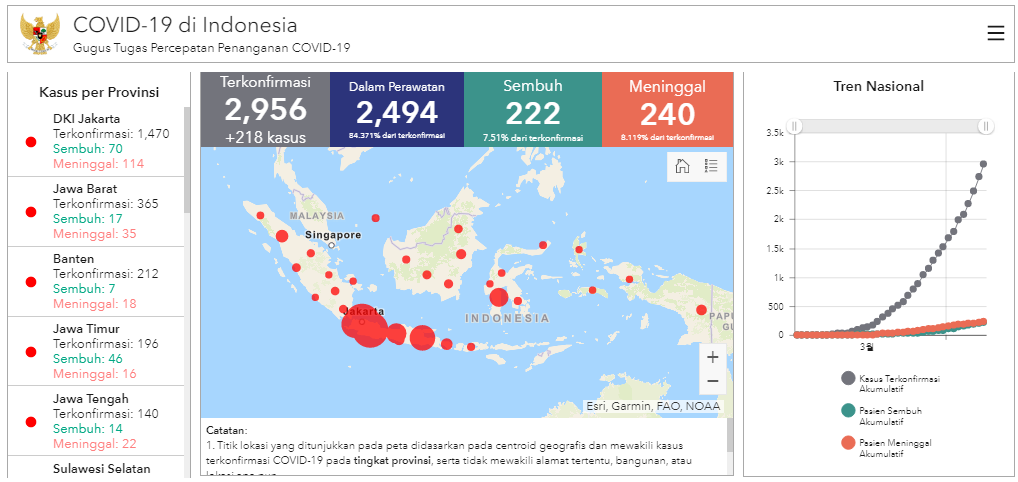Click the +218 kasus text
This screenshot has width=1018, height=482.
click(x=265, y=138)
